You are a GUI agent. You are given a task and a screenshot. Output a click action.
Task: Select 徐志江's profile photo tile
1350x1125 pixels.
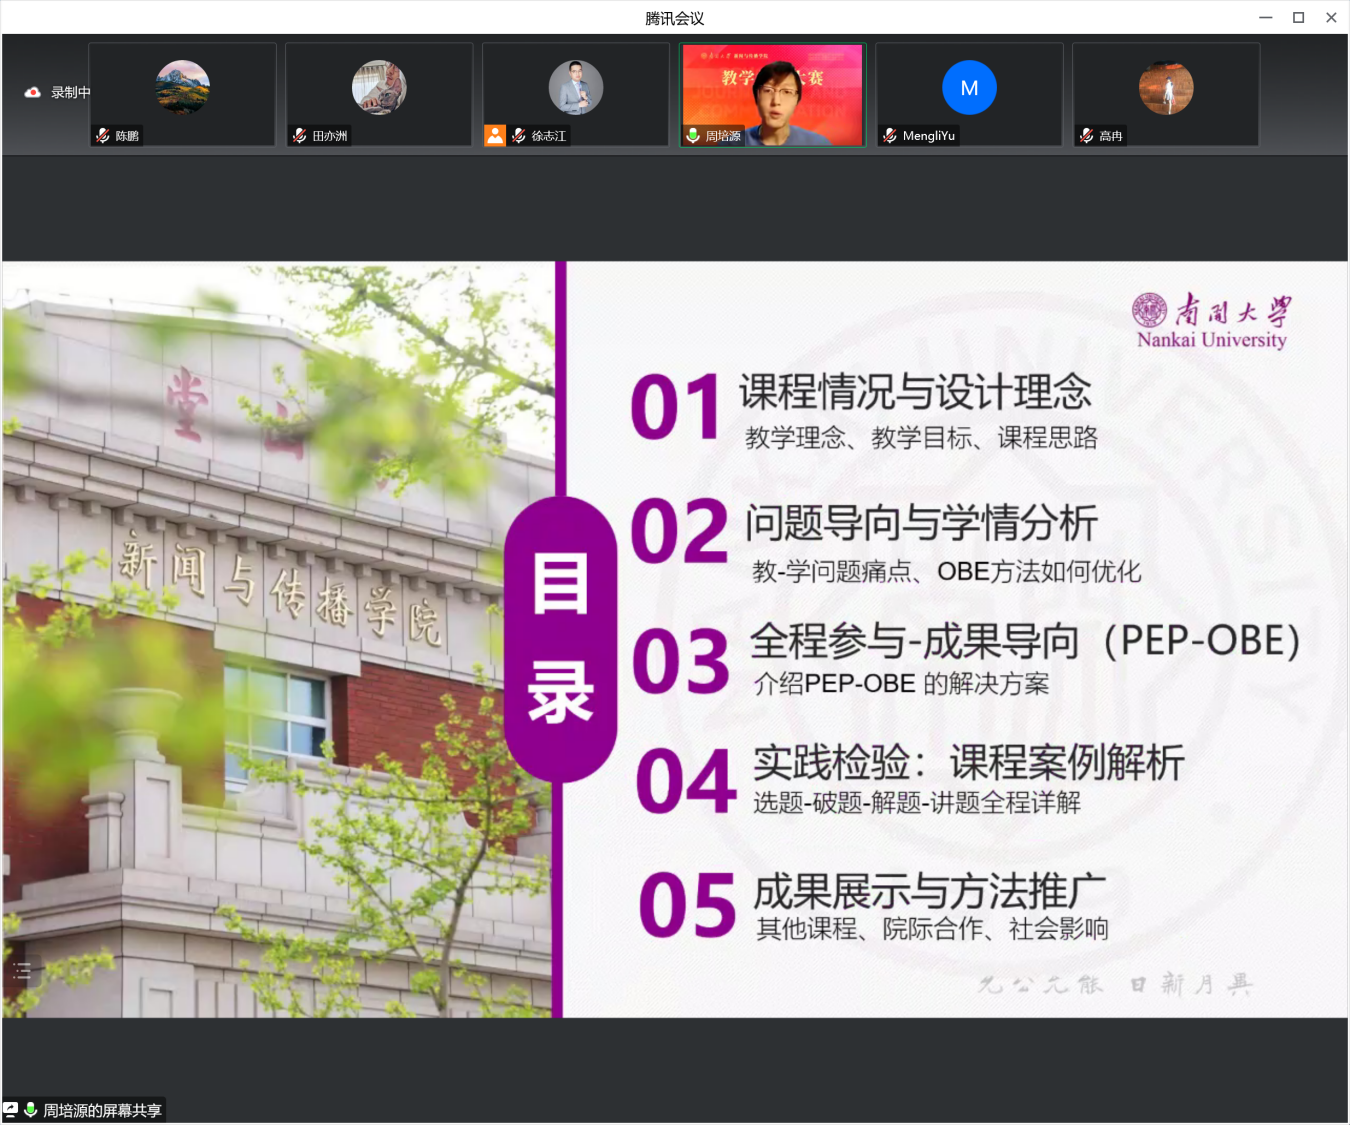click(576, 88)
